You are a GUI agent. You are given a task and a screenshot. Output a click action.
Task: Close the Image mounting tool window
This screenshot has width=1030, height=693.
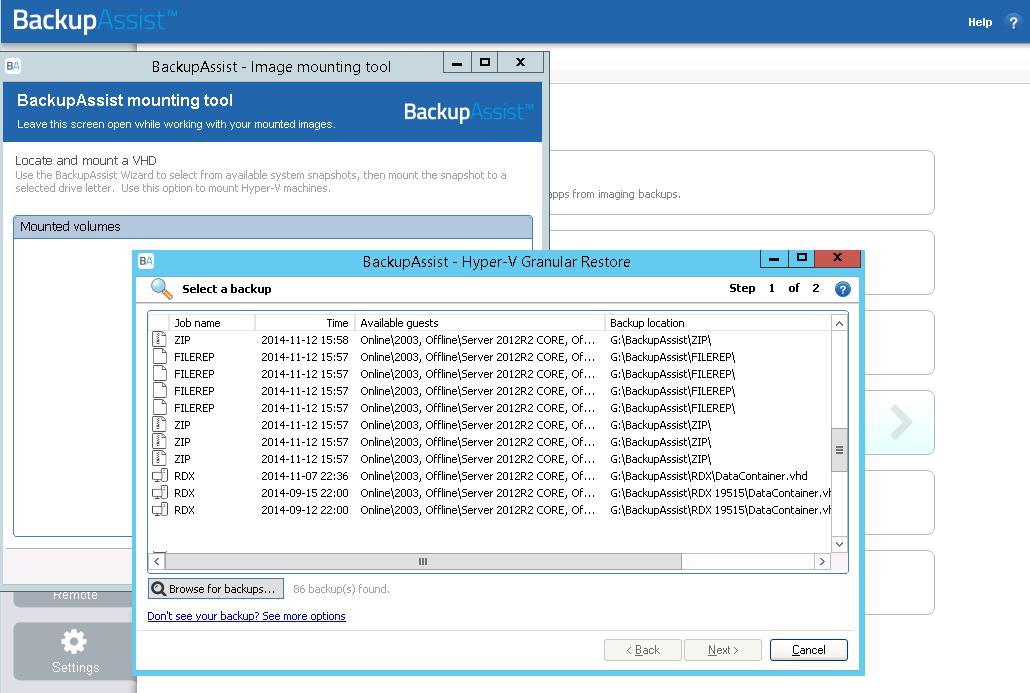(x=520, y=62)
